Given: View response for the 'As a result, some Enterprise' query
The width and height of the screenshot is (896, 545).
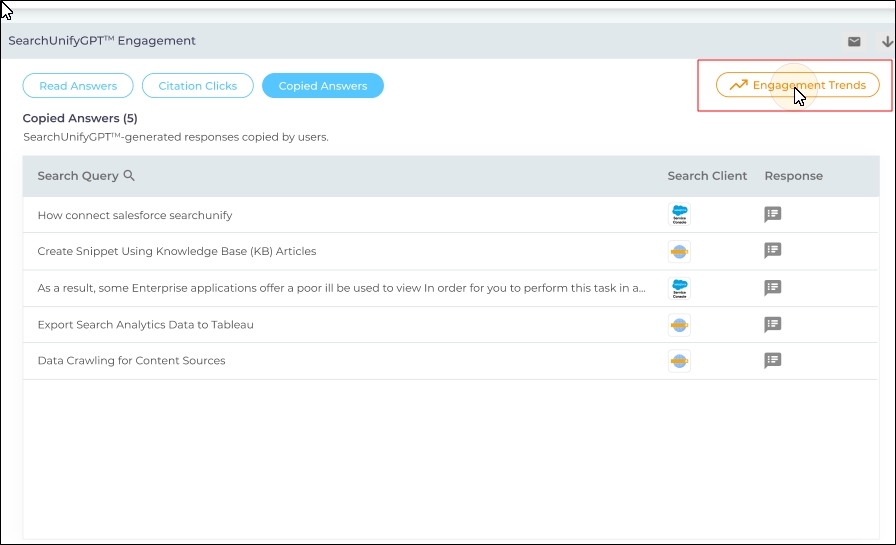Looking at the screenshot, I should pos(772,288).
